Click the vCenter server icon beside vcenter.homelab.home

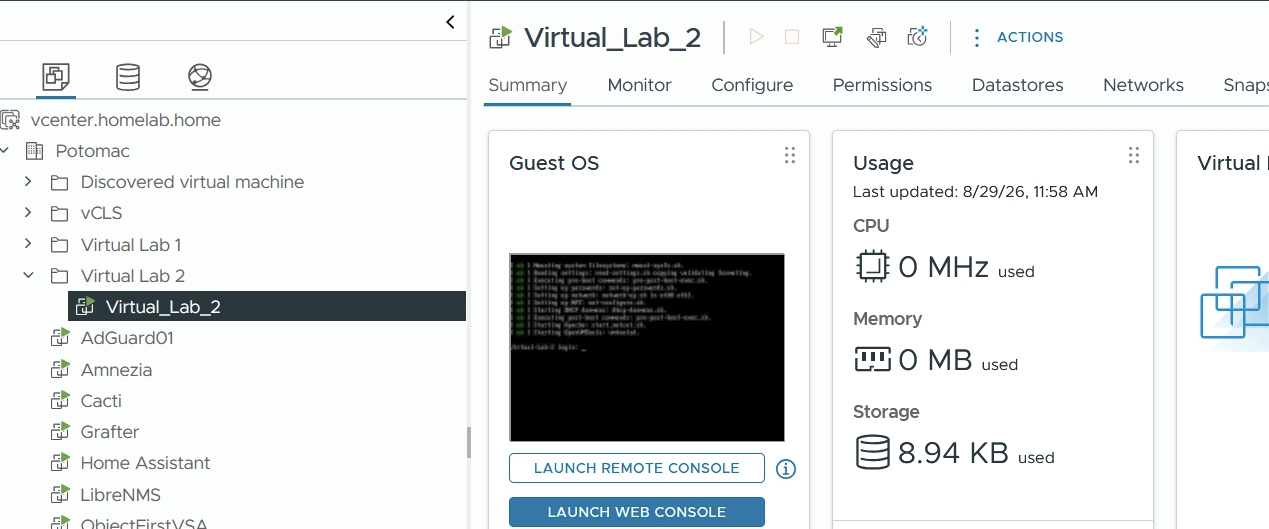pyautogui.click(x=10, y=120)
